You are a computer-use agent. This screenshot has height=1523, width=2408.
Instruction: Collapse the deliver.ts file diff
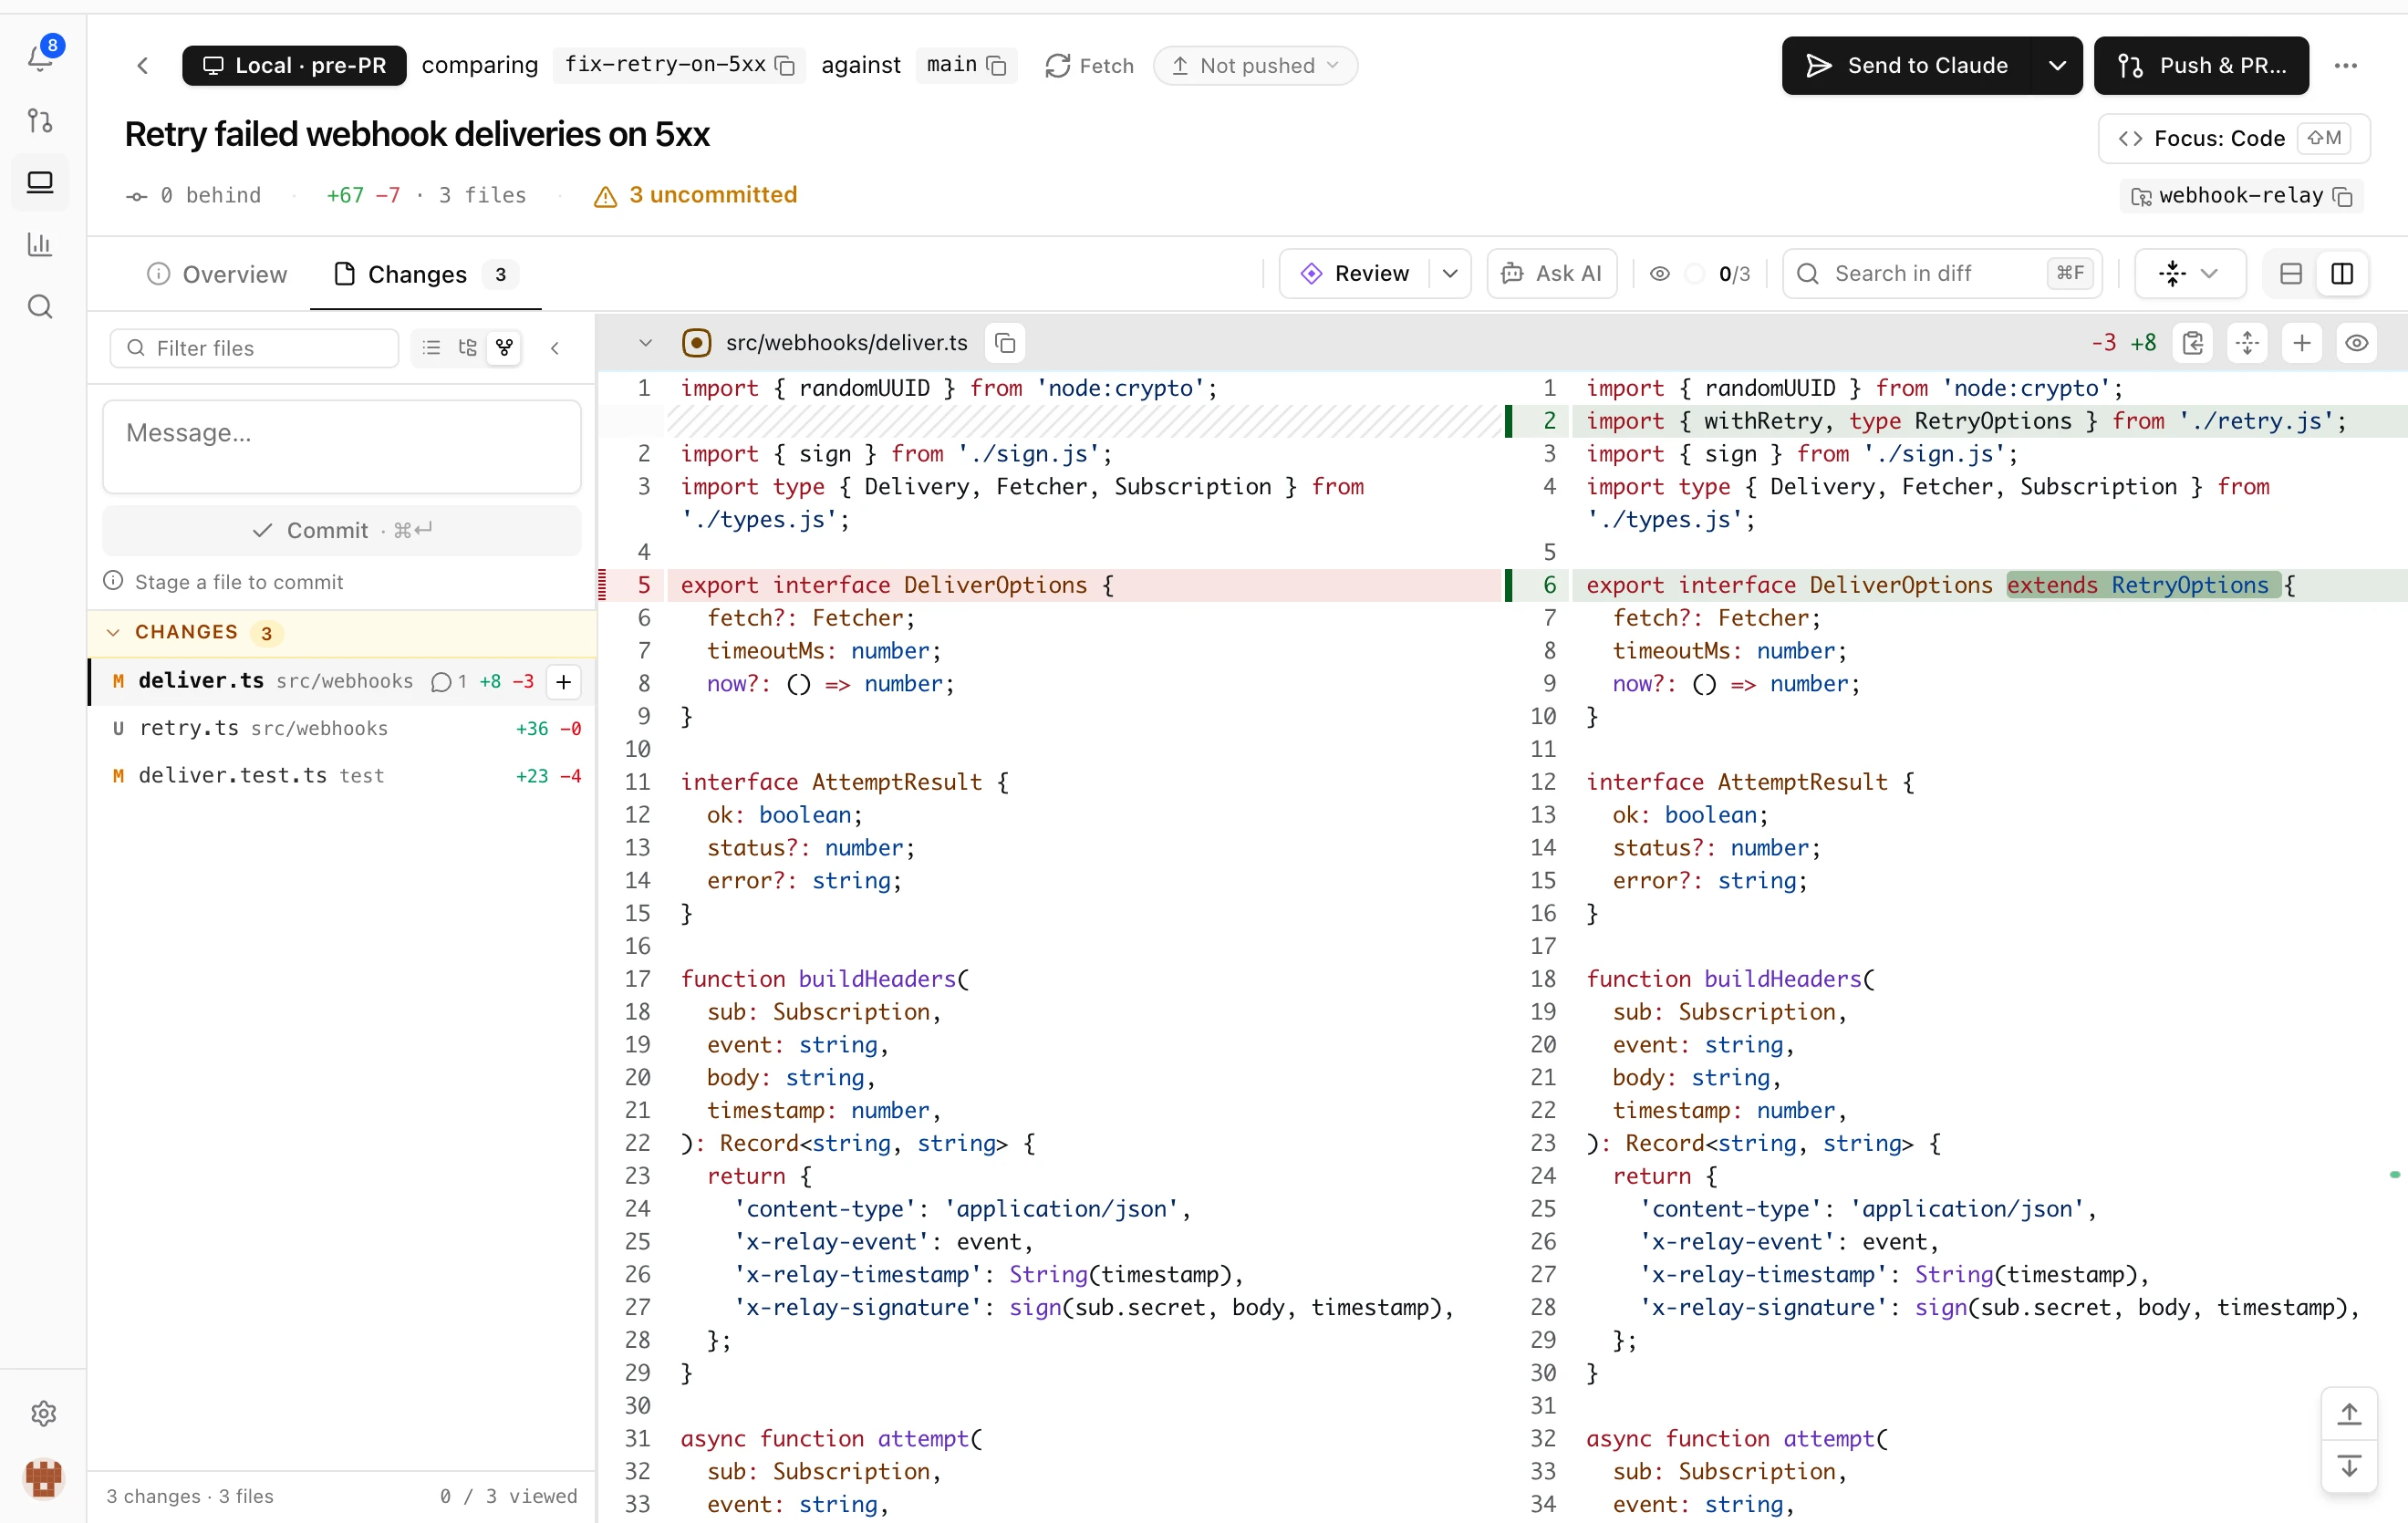click(645, 343)
